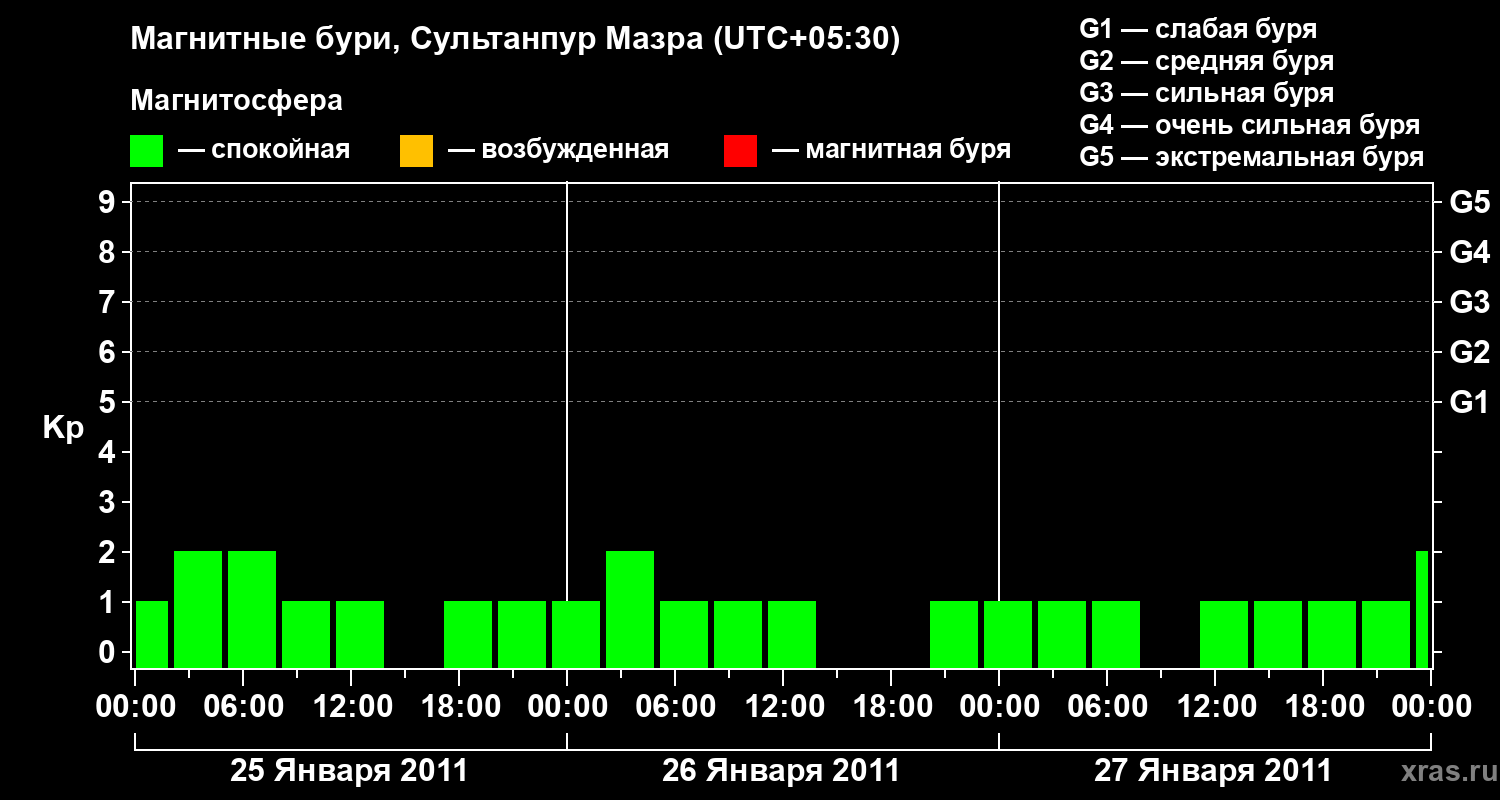The width and height of the screenshot is (1500, 800).
Task: Click the 'Kp' axis title
Action: [63, 428]
